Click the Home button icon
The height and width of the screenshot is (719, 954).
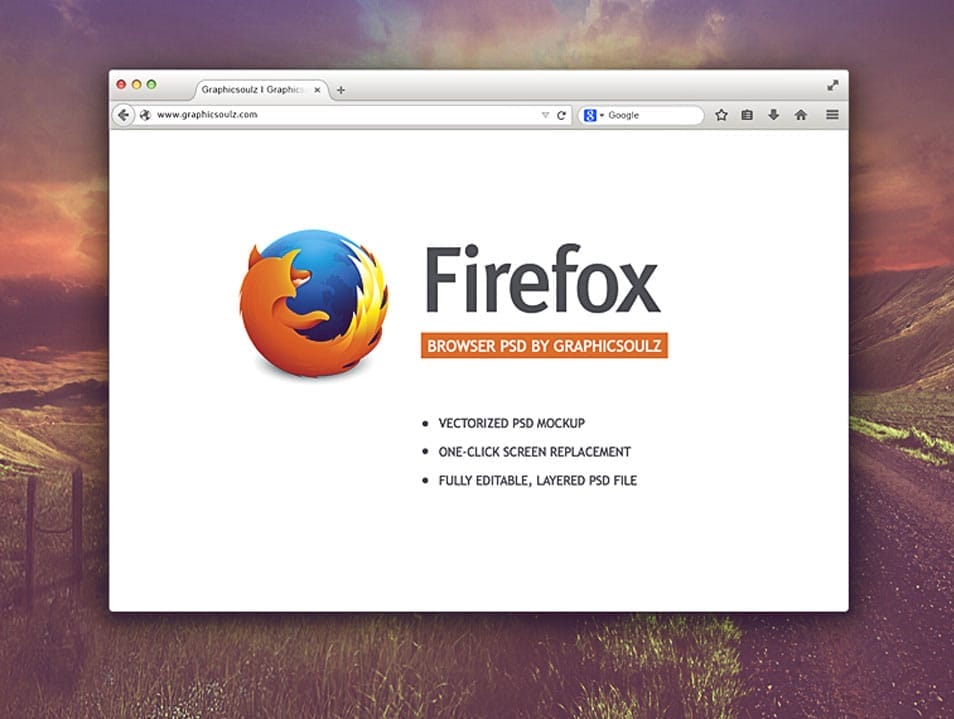799,114
